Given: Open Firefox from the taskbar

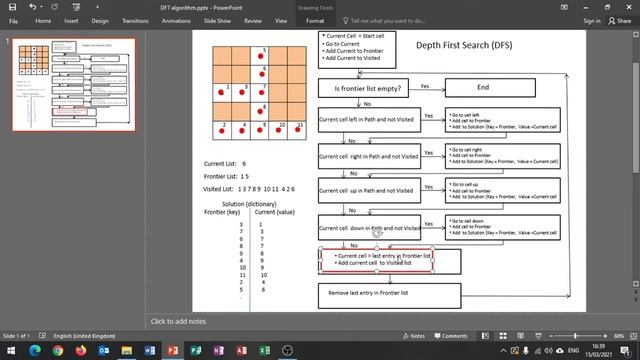Looking at the screenshot, I should [x=81, y=351].
